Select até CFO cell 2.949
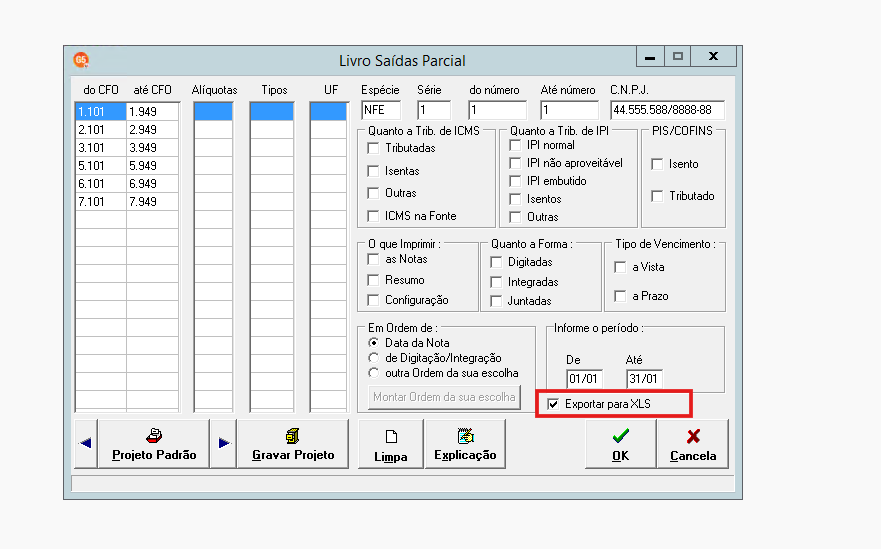Image resolution: width=881 pixels, height=549 pixels. tap(152, 129)
